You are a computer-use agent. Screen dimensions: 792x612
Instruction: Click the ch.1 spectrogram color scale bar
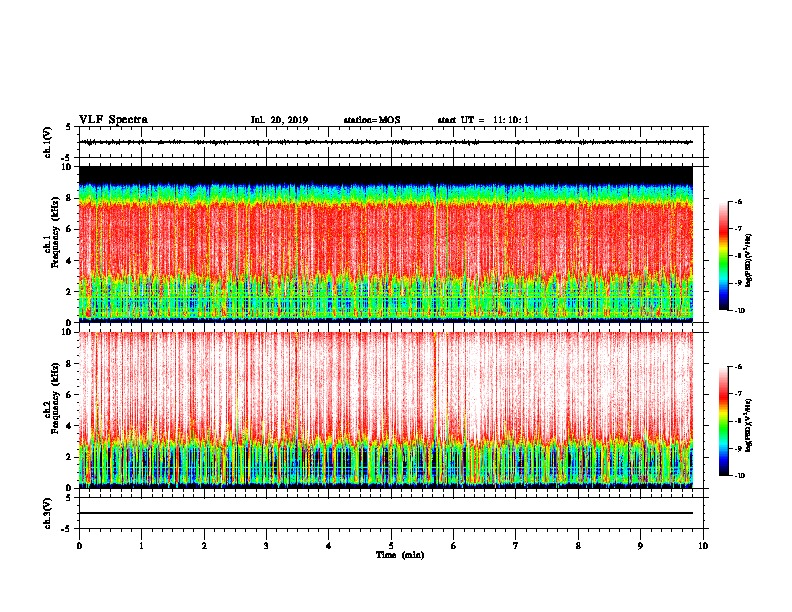724,256
